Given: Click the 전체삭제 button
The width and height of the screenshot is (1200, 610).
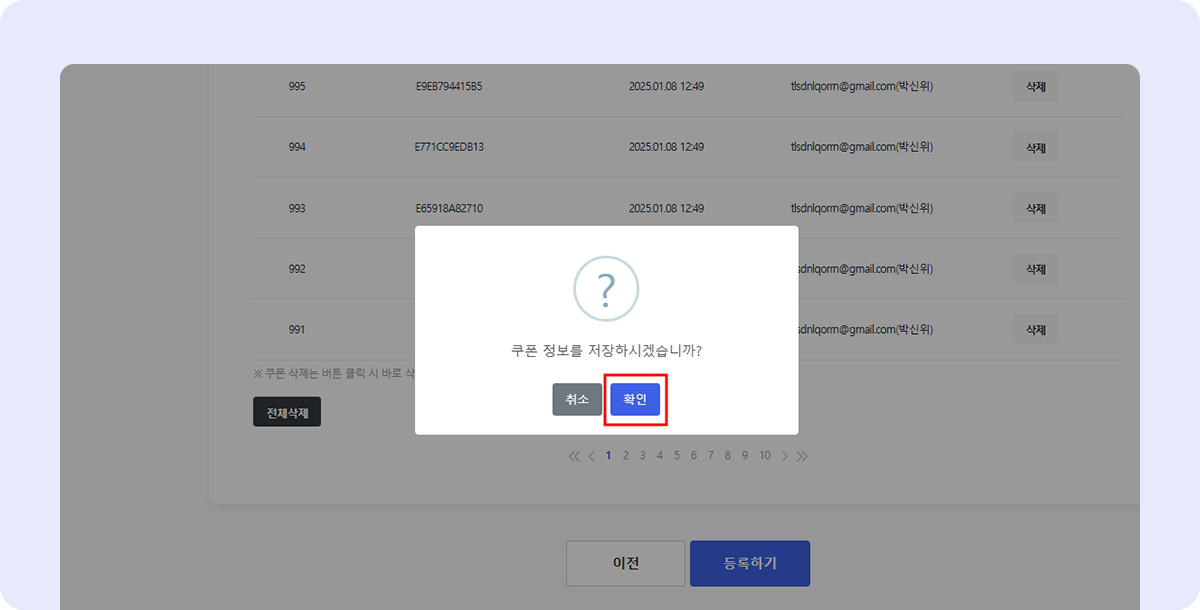Looking at the screenshot, I should coord(287,412).
